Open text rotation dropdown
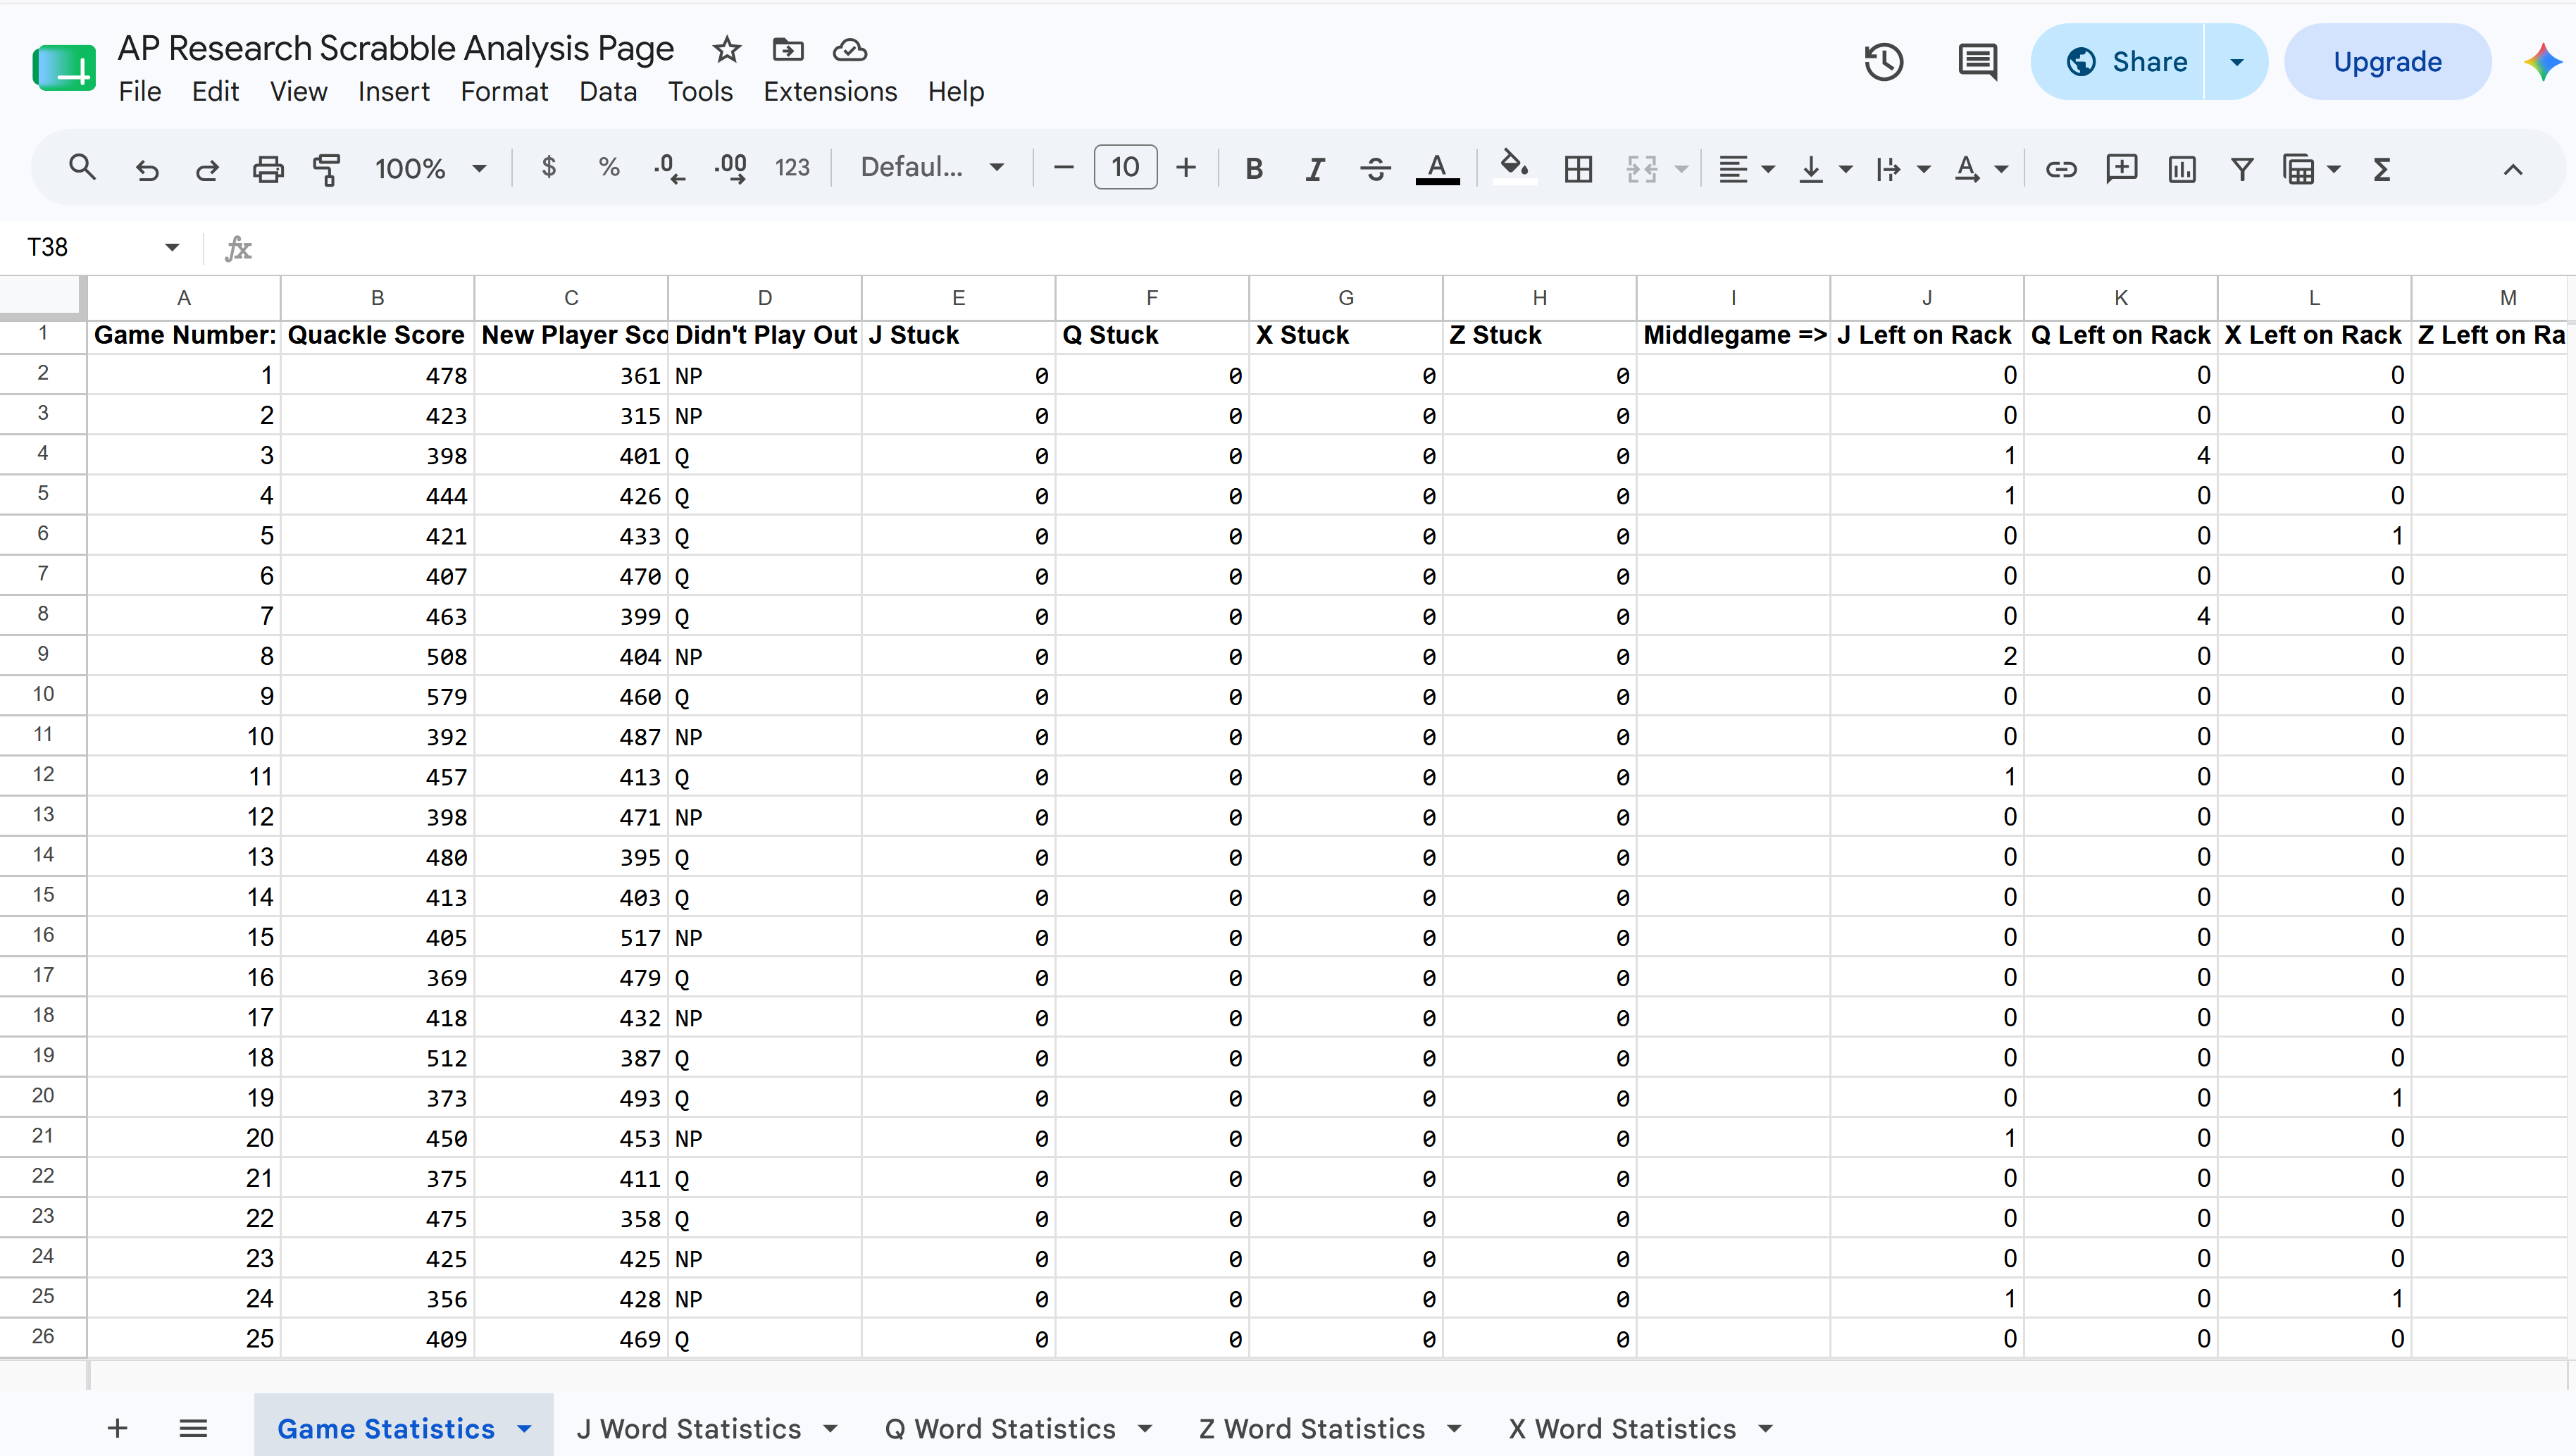2576x1456 pixels. pyautogui.click(x=1980, y=168)
